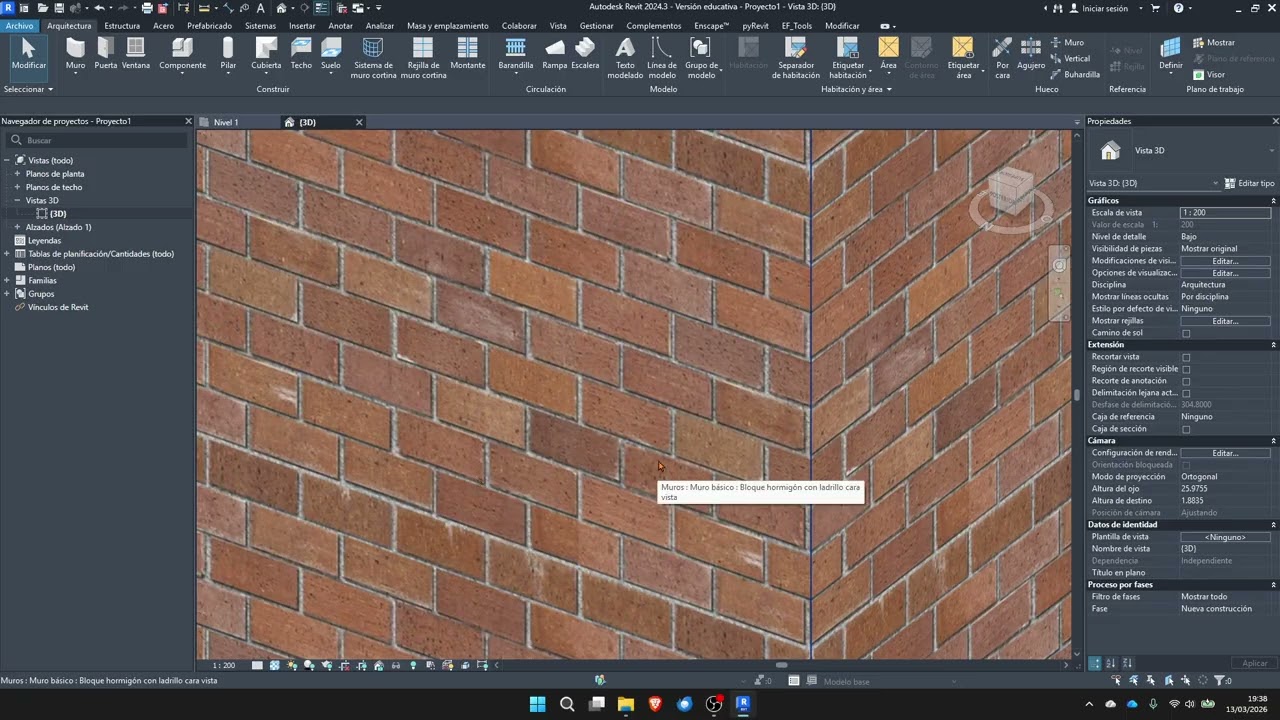Viewport: 1280px width, 720px height.
Task: Open Windows Start menu
Action: coord(537,704)
